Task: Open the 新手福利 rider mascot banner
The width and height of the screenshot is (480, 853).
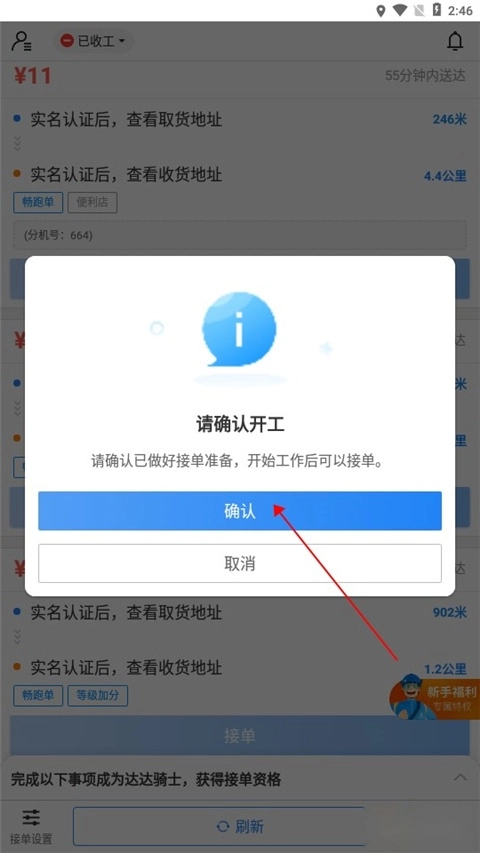Action: click(x=434, y=697)
